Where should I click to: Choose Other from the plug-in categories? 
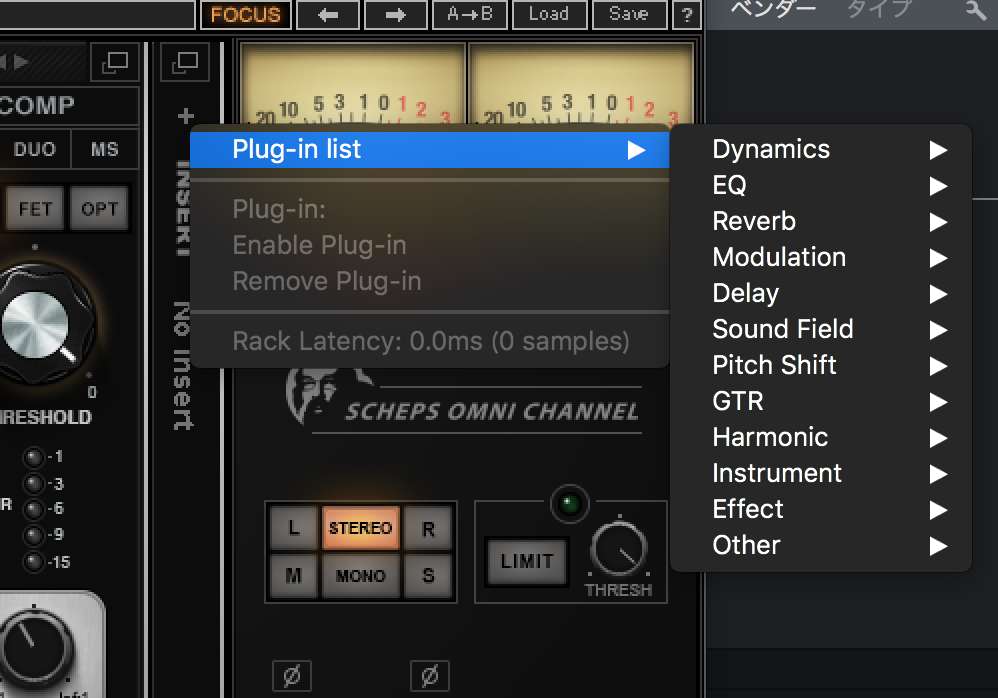click(821, 545)
